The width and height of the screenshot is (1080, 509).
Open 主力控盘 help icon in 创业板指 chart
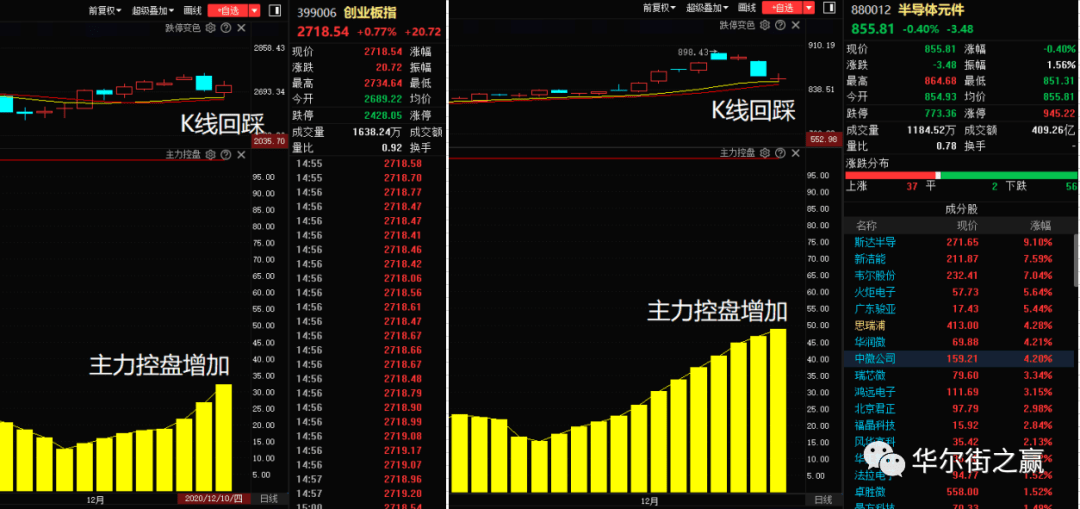click(x=225, y=155)
